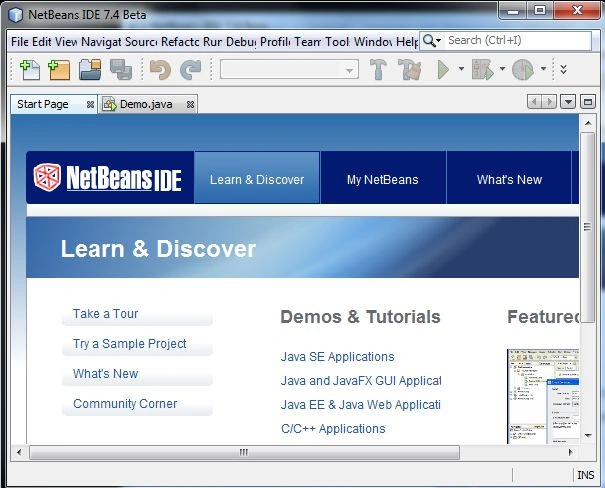
Task: Expand the Debug Project dropdown arrow
Action: click(502, 69)
